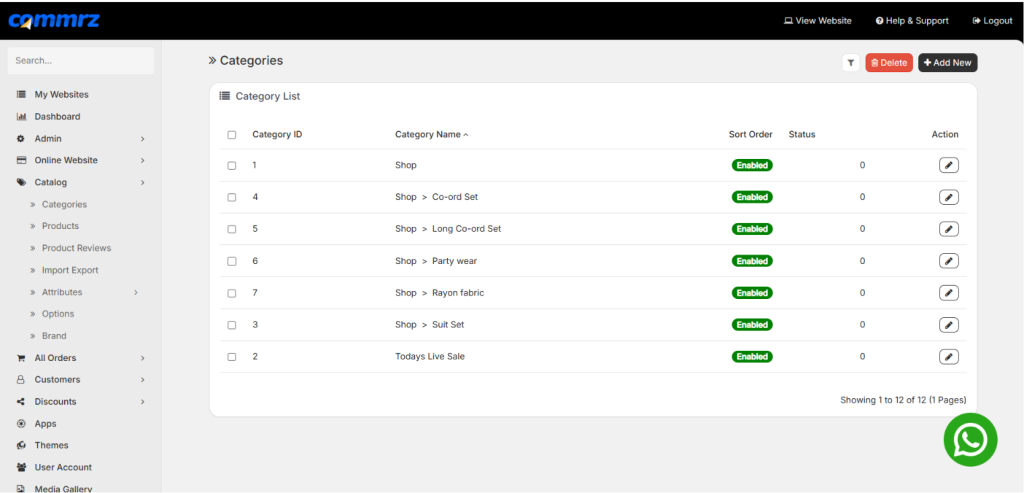The height and width of the screenshot is (493, 1024).
Task: Click the Admin gear icon
Action: pyautogui.click(x=21, y=138)
